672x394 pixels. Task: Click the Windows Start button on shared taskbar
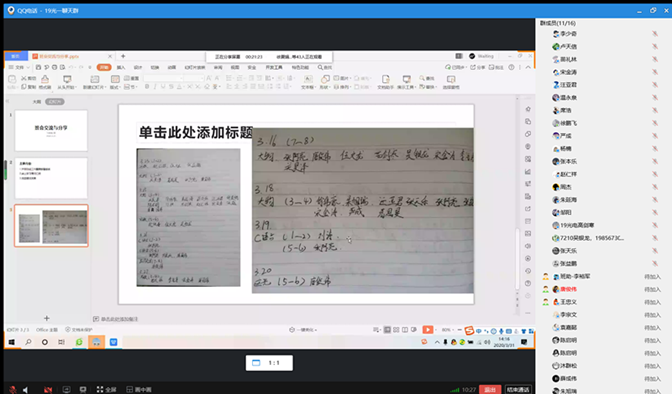[12, 342]
